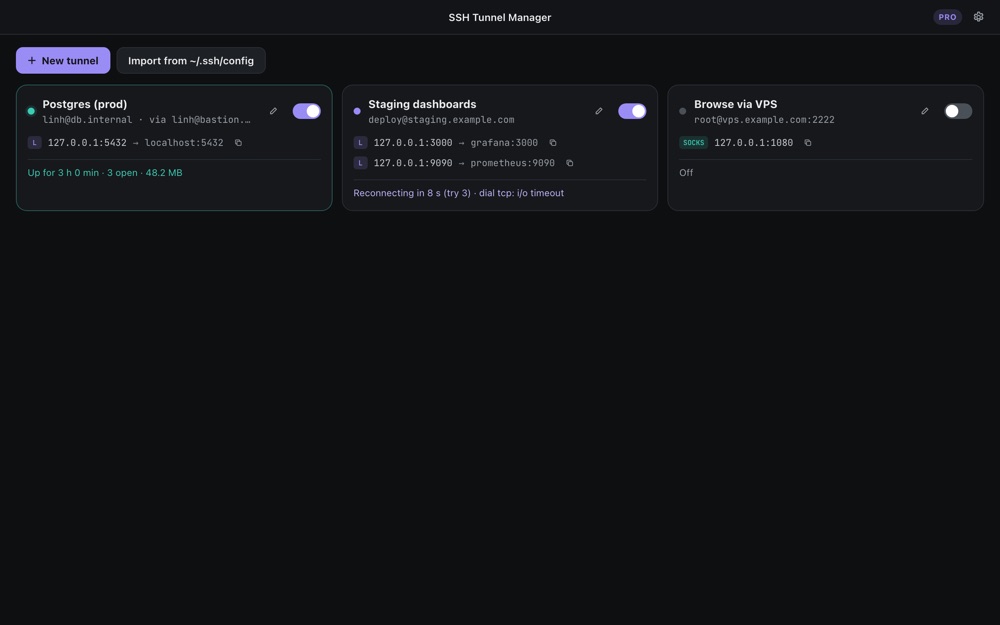Click the green status dot for Postgres (prod)

coord(31,111)
